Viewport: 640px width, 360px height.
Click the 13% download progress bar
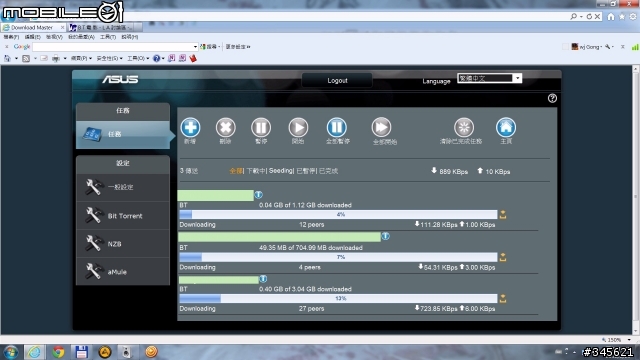[338, 299]
